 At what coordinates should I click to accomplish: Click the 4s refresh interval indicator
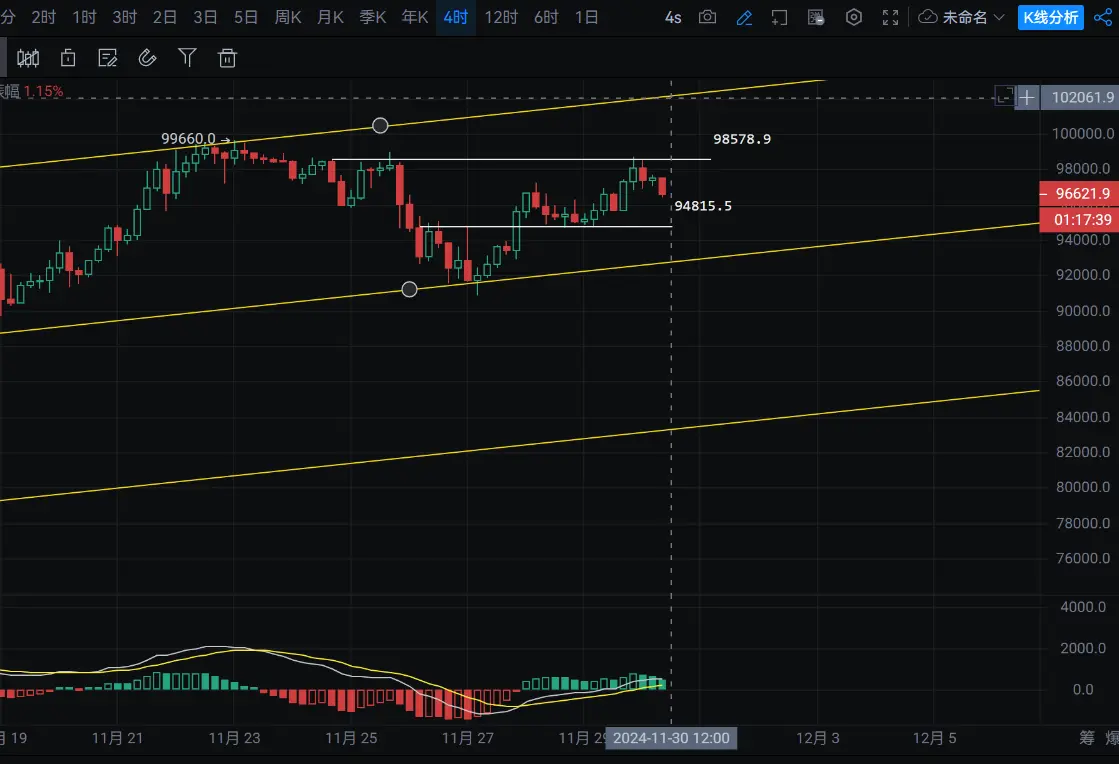[673, 17]
